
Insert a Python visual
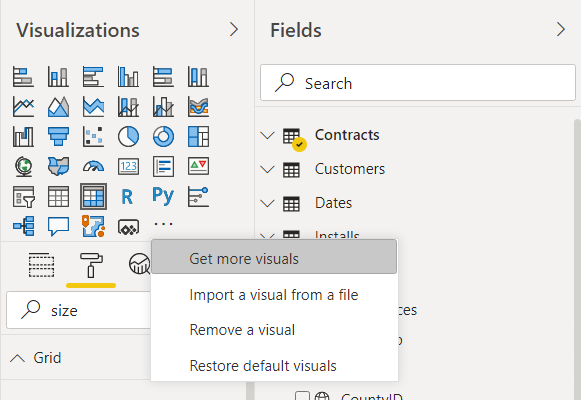163,196
